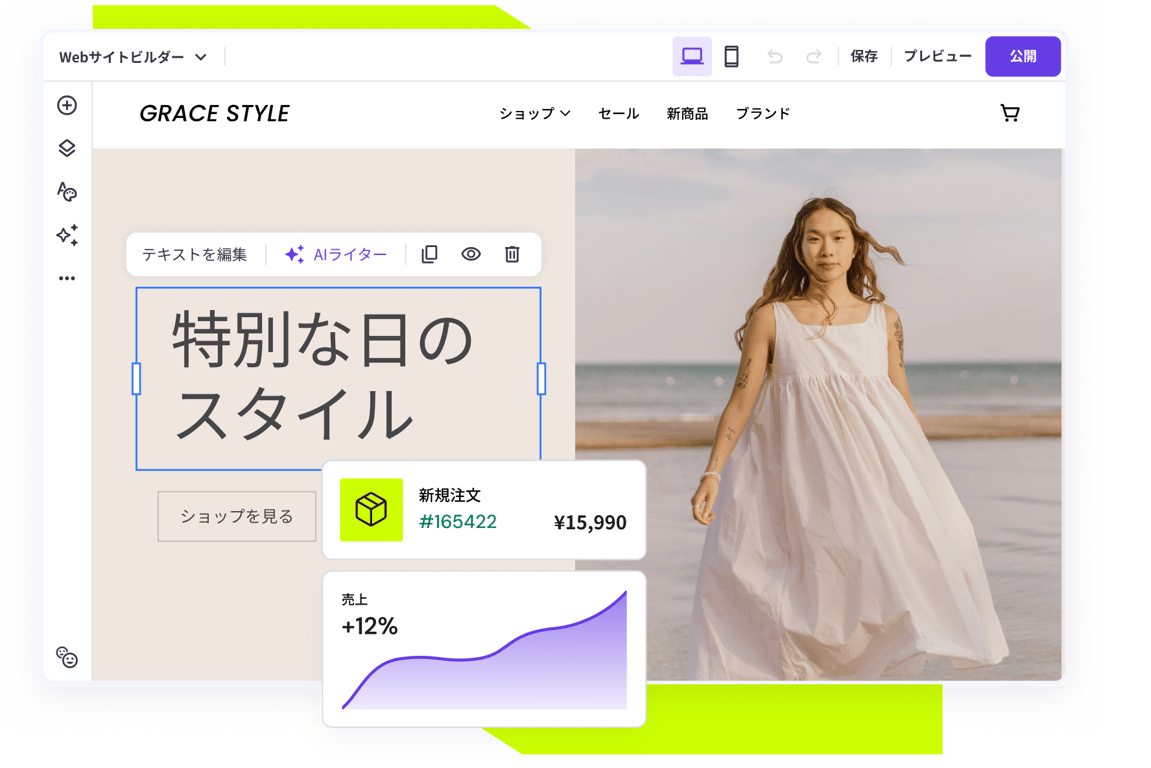Open AI tools sparkle icon in sidebar

(67, 235)
